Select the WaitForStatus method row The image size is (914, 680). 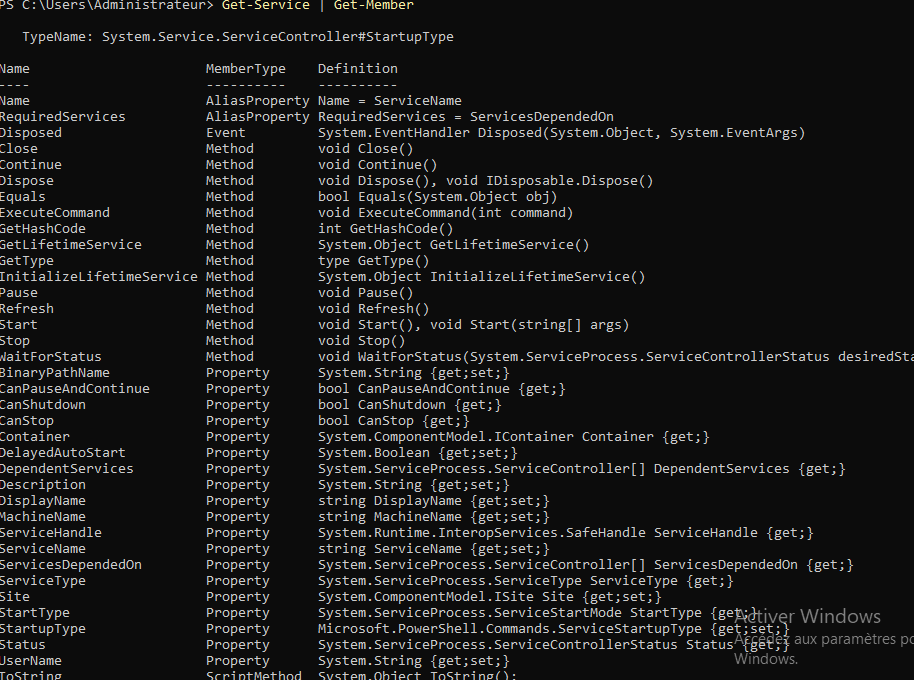(x=51, y=356)
